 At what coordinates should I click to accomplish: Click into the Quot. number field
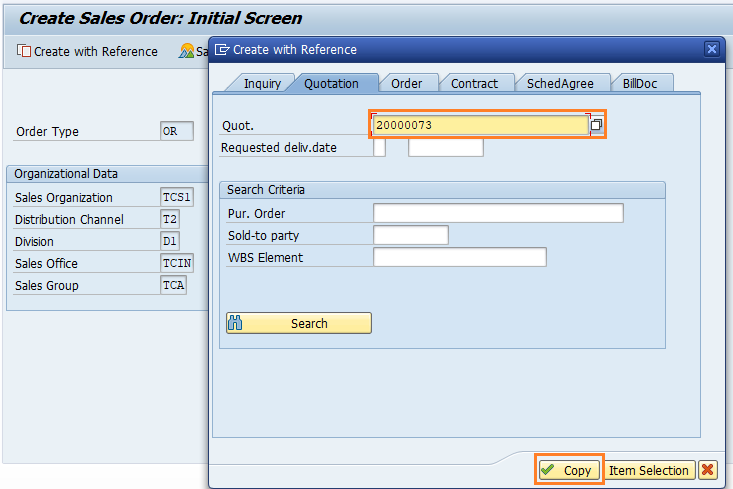point(479,125)
